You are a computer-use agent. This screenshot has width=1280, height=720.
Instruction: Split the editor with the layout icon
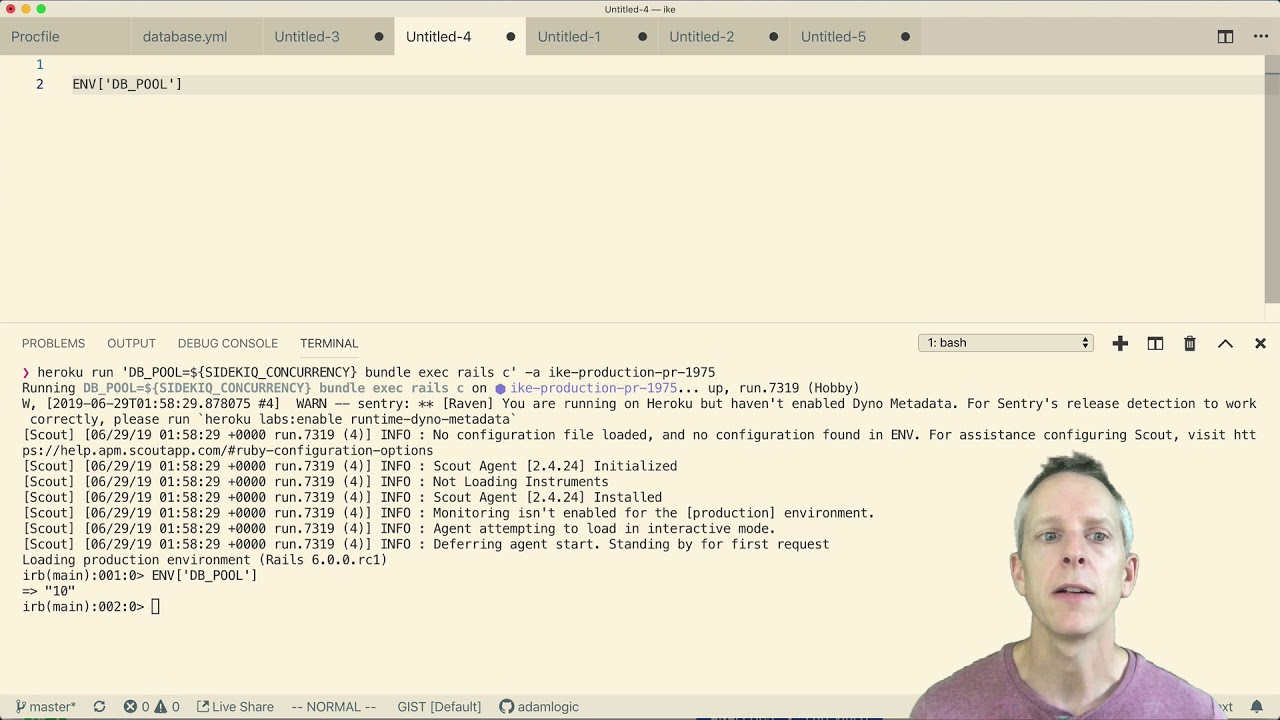tap(1225, 37)
